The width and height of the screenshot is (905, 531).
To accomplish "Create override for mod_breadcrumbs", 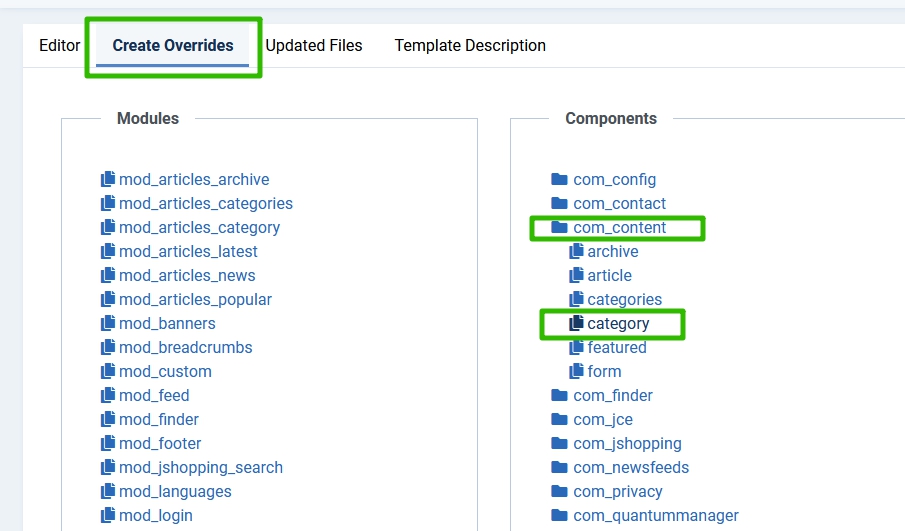I will 185,348.
